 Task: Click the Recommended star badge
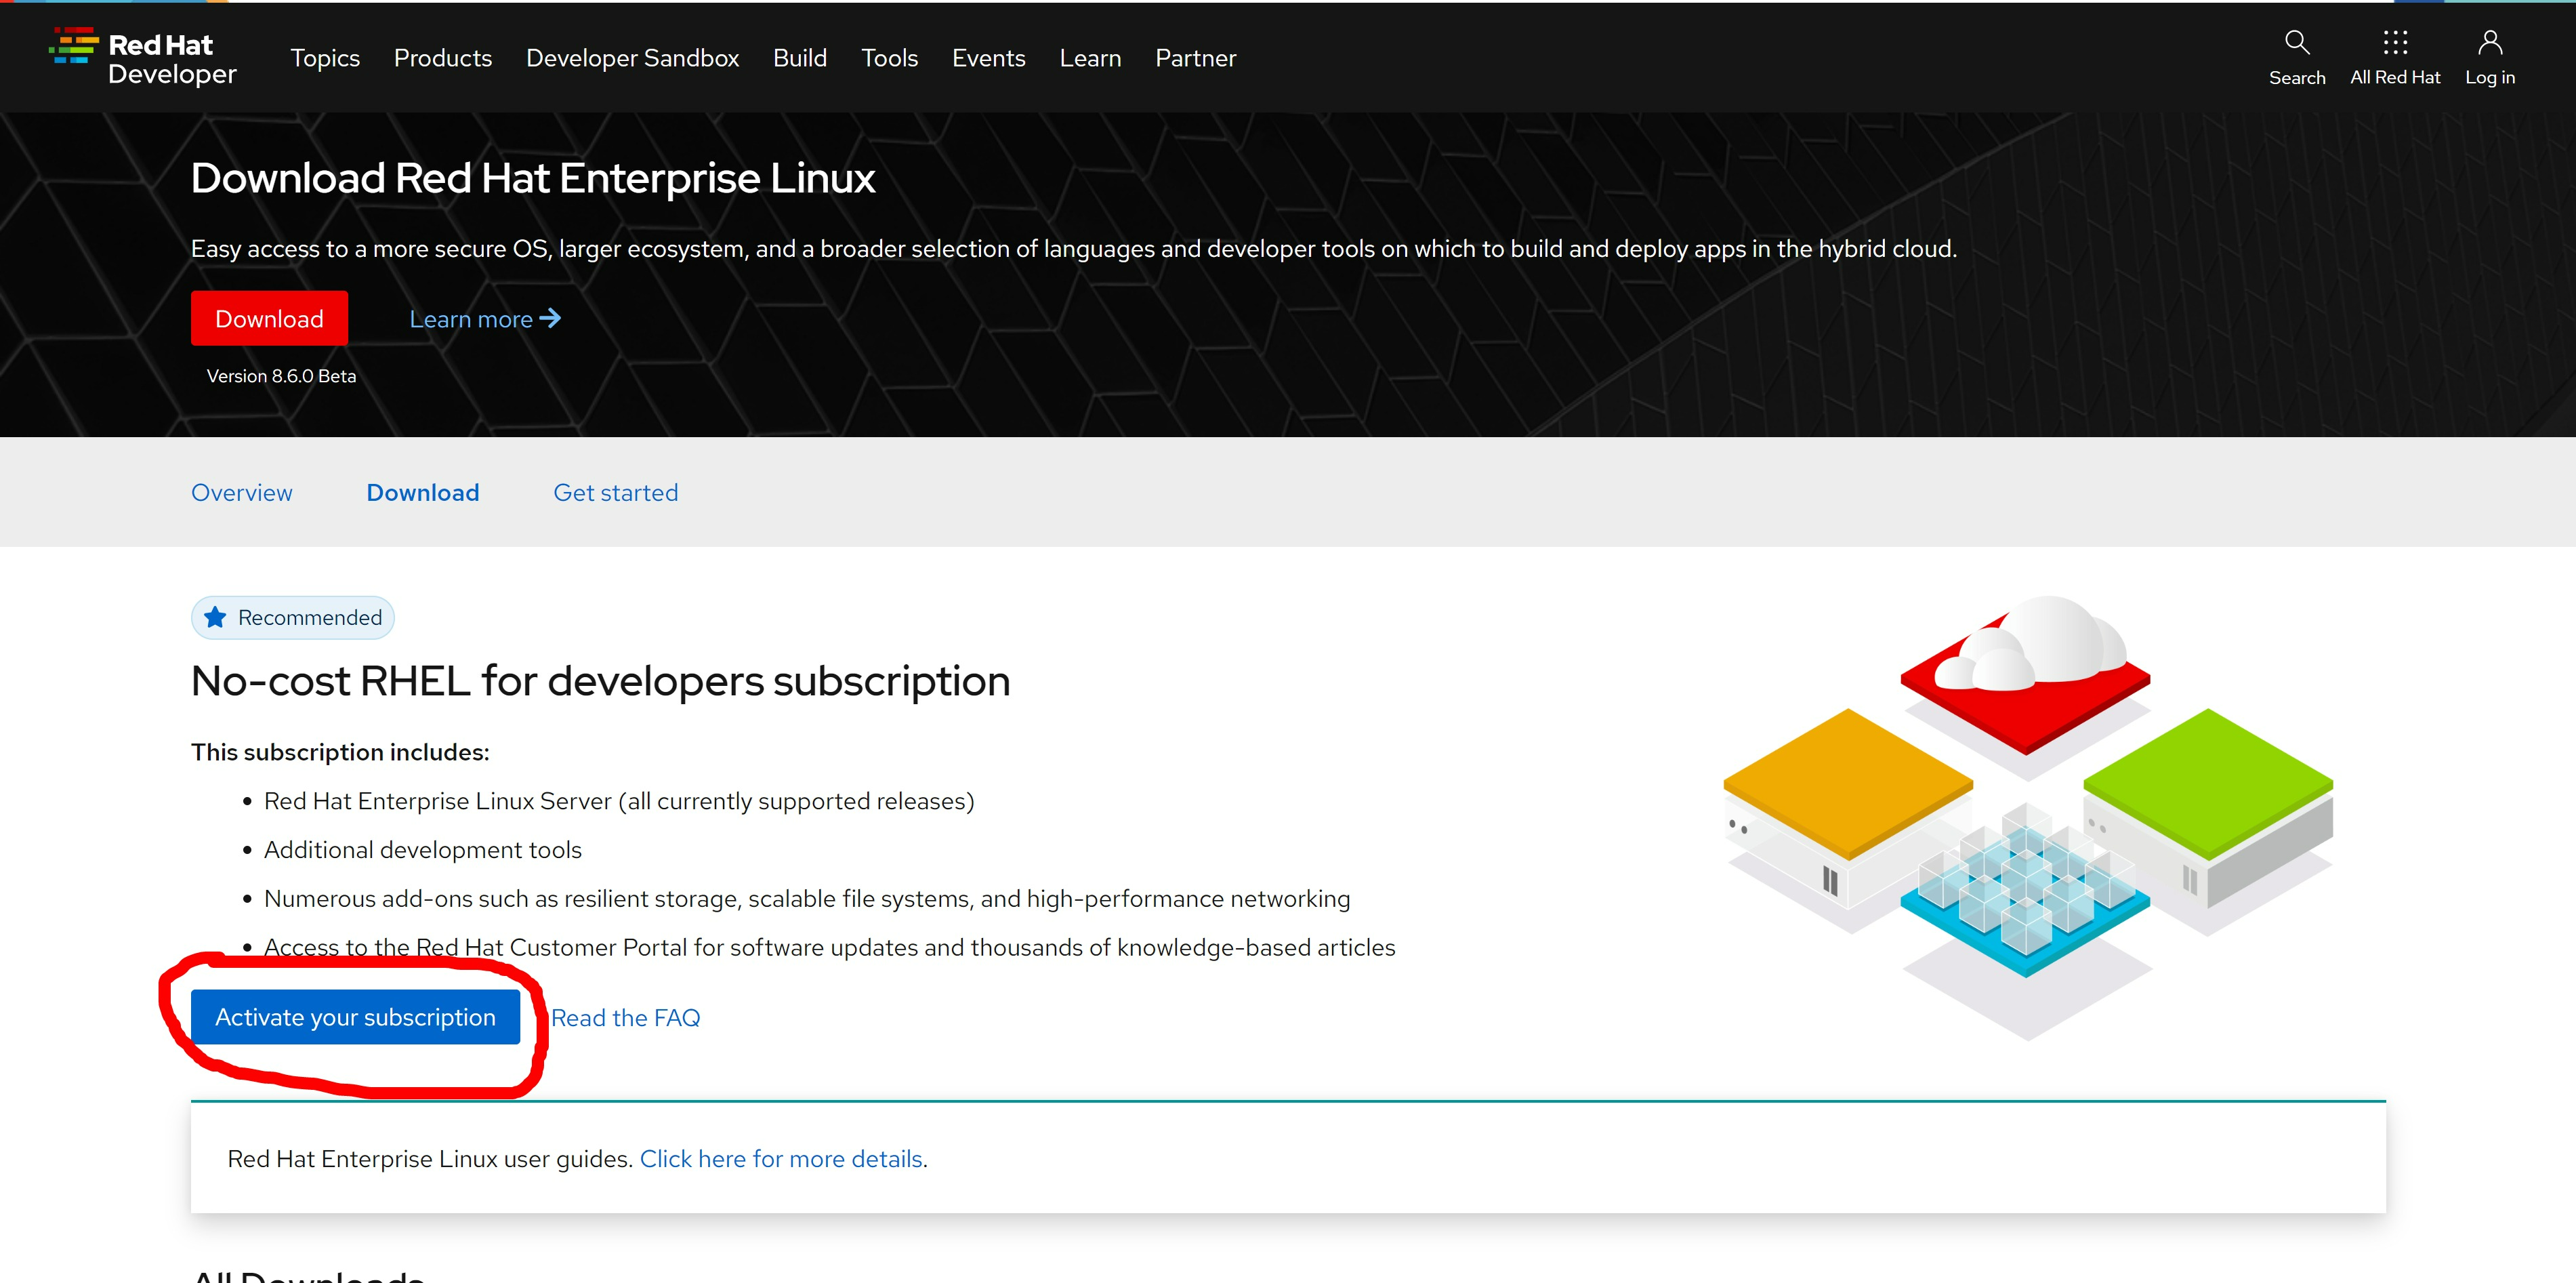point(293,617)
